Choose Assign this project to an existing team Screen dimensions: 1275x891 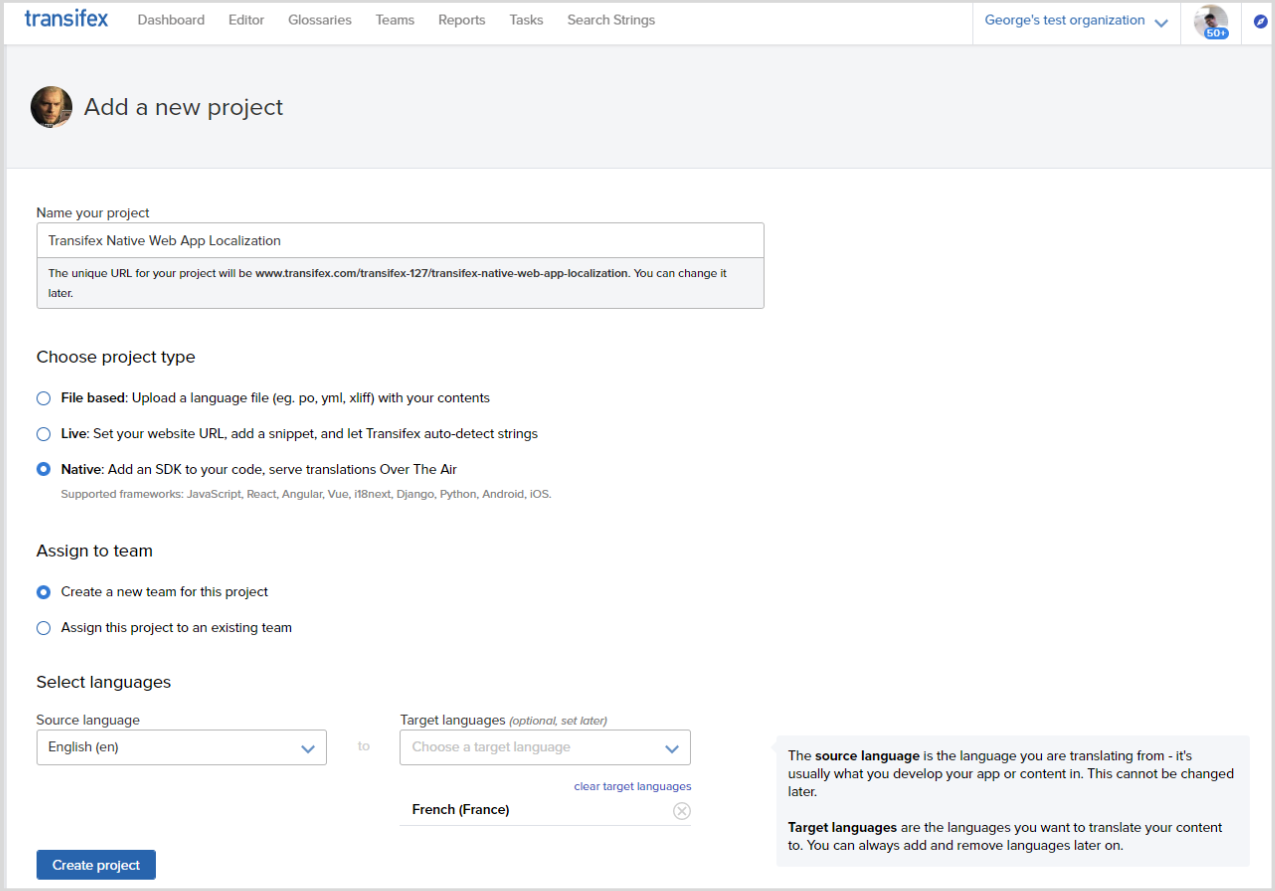pos(43,628)
